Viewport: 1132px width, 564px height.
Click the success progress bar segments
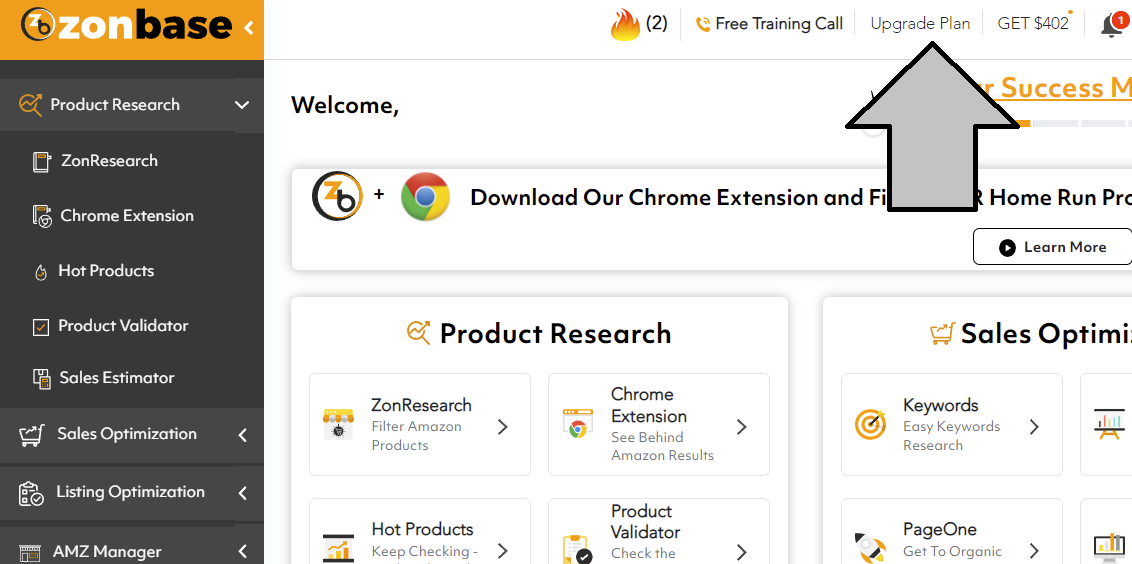click(x=1076, y=123)
